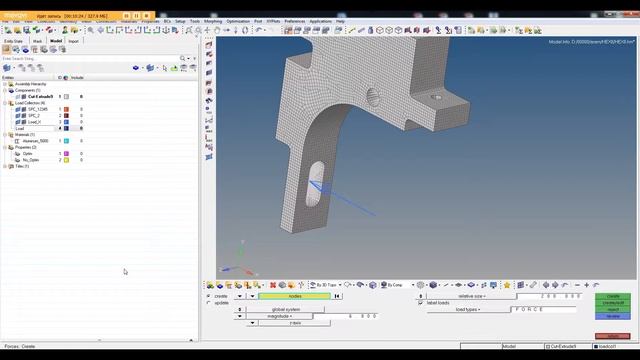
Task: Click the red delete X icon in bottom toolbar
Action: click(273, 285)
